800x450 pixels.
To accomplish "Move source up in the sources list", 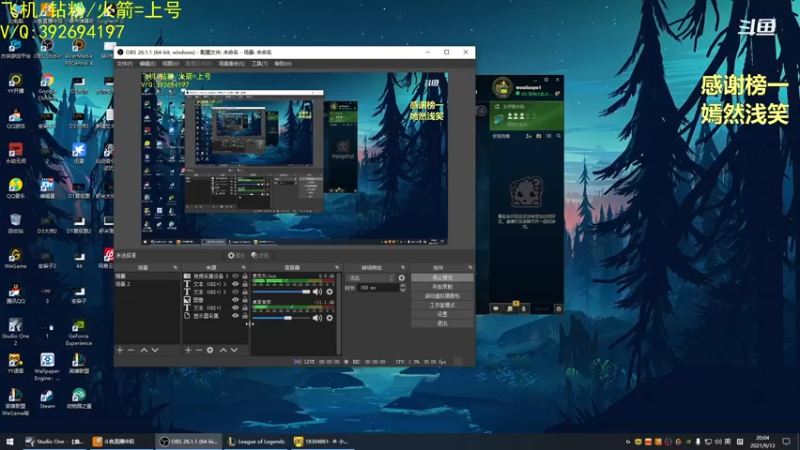I will [x=223, y=350].
